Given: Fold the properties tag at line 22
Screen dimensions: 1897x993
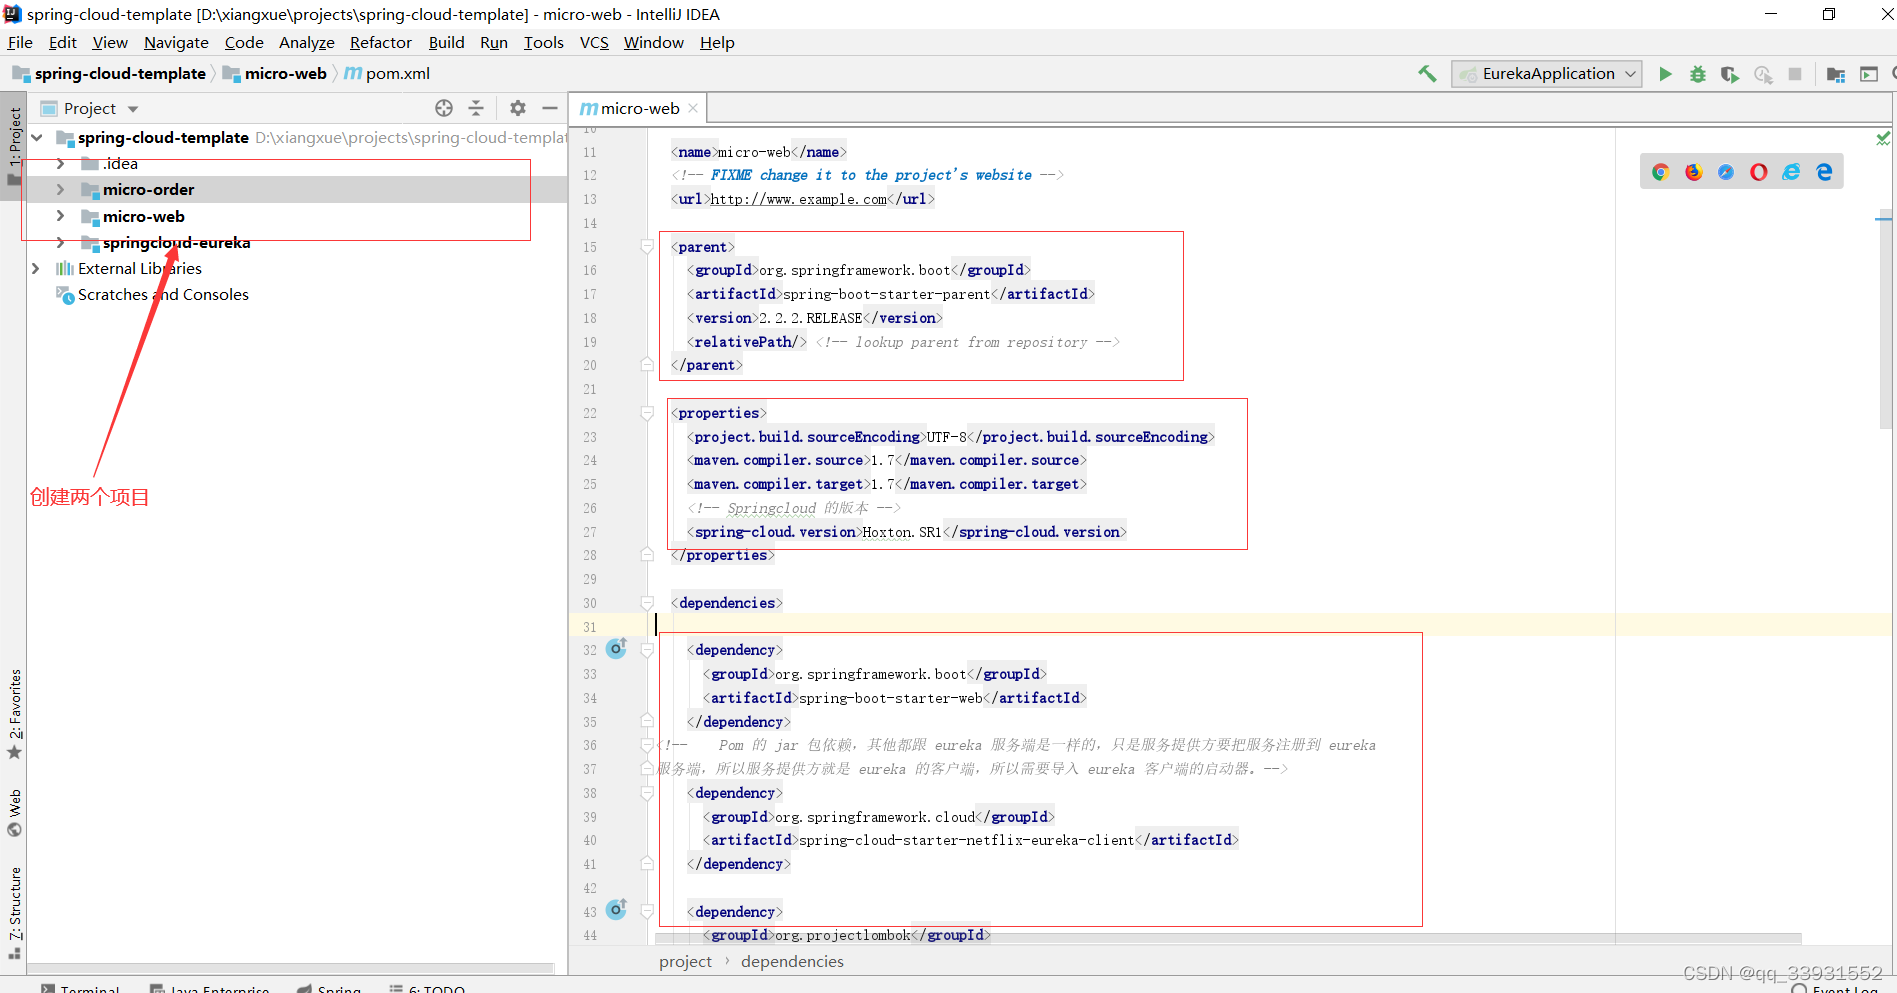Looking at the screenshot, I should pyautogui.click(x=647, y=413).
